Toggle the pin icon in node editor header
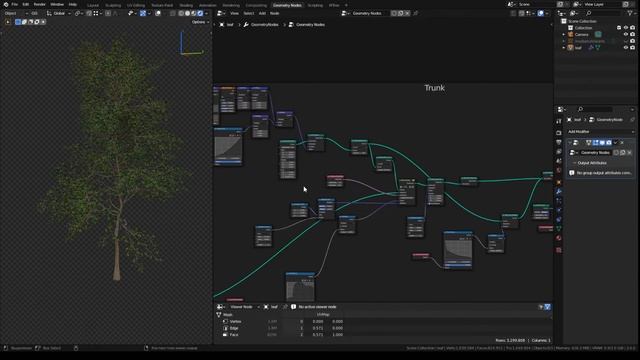Screen dimensions: 640x360 [x=416, y=13]
